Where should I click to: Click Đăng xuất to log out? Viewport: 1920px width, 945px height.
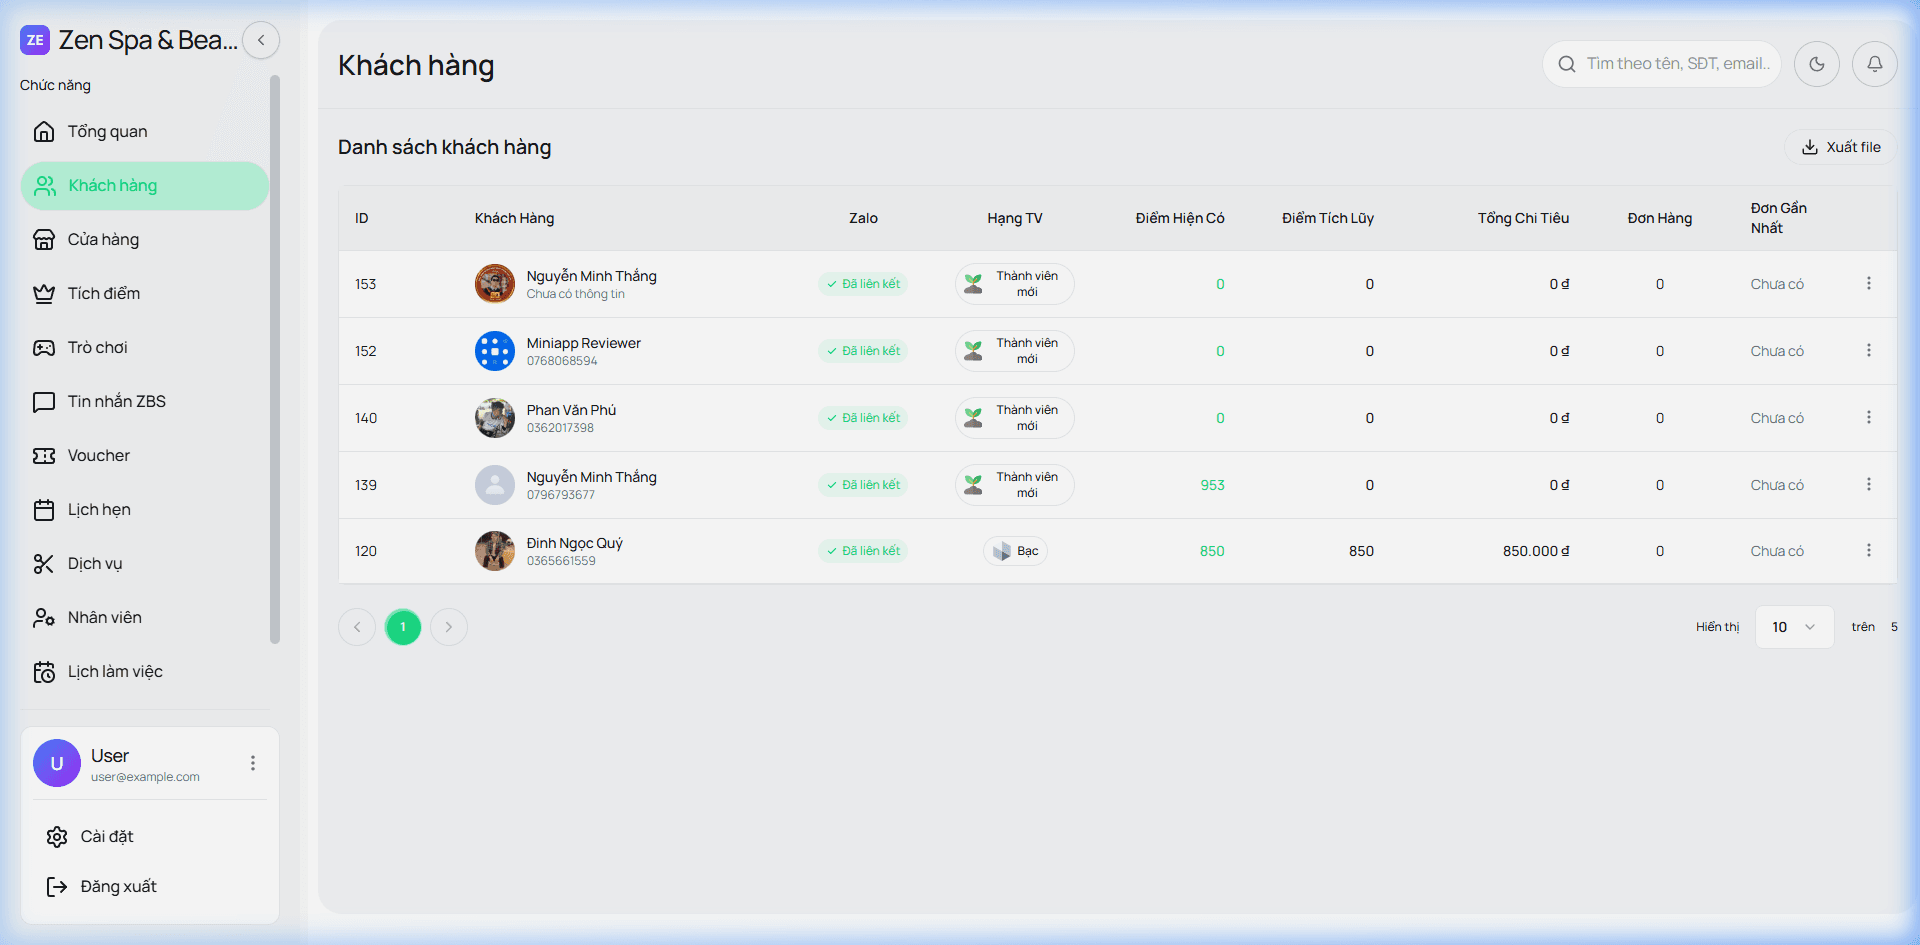(118, 887)
